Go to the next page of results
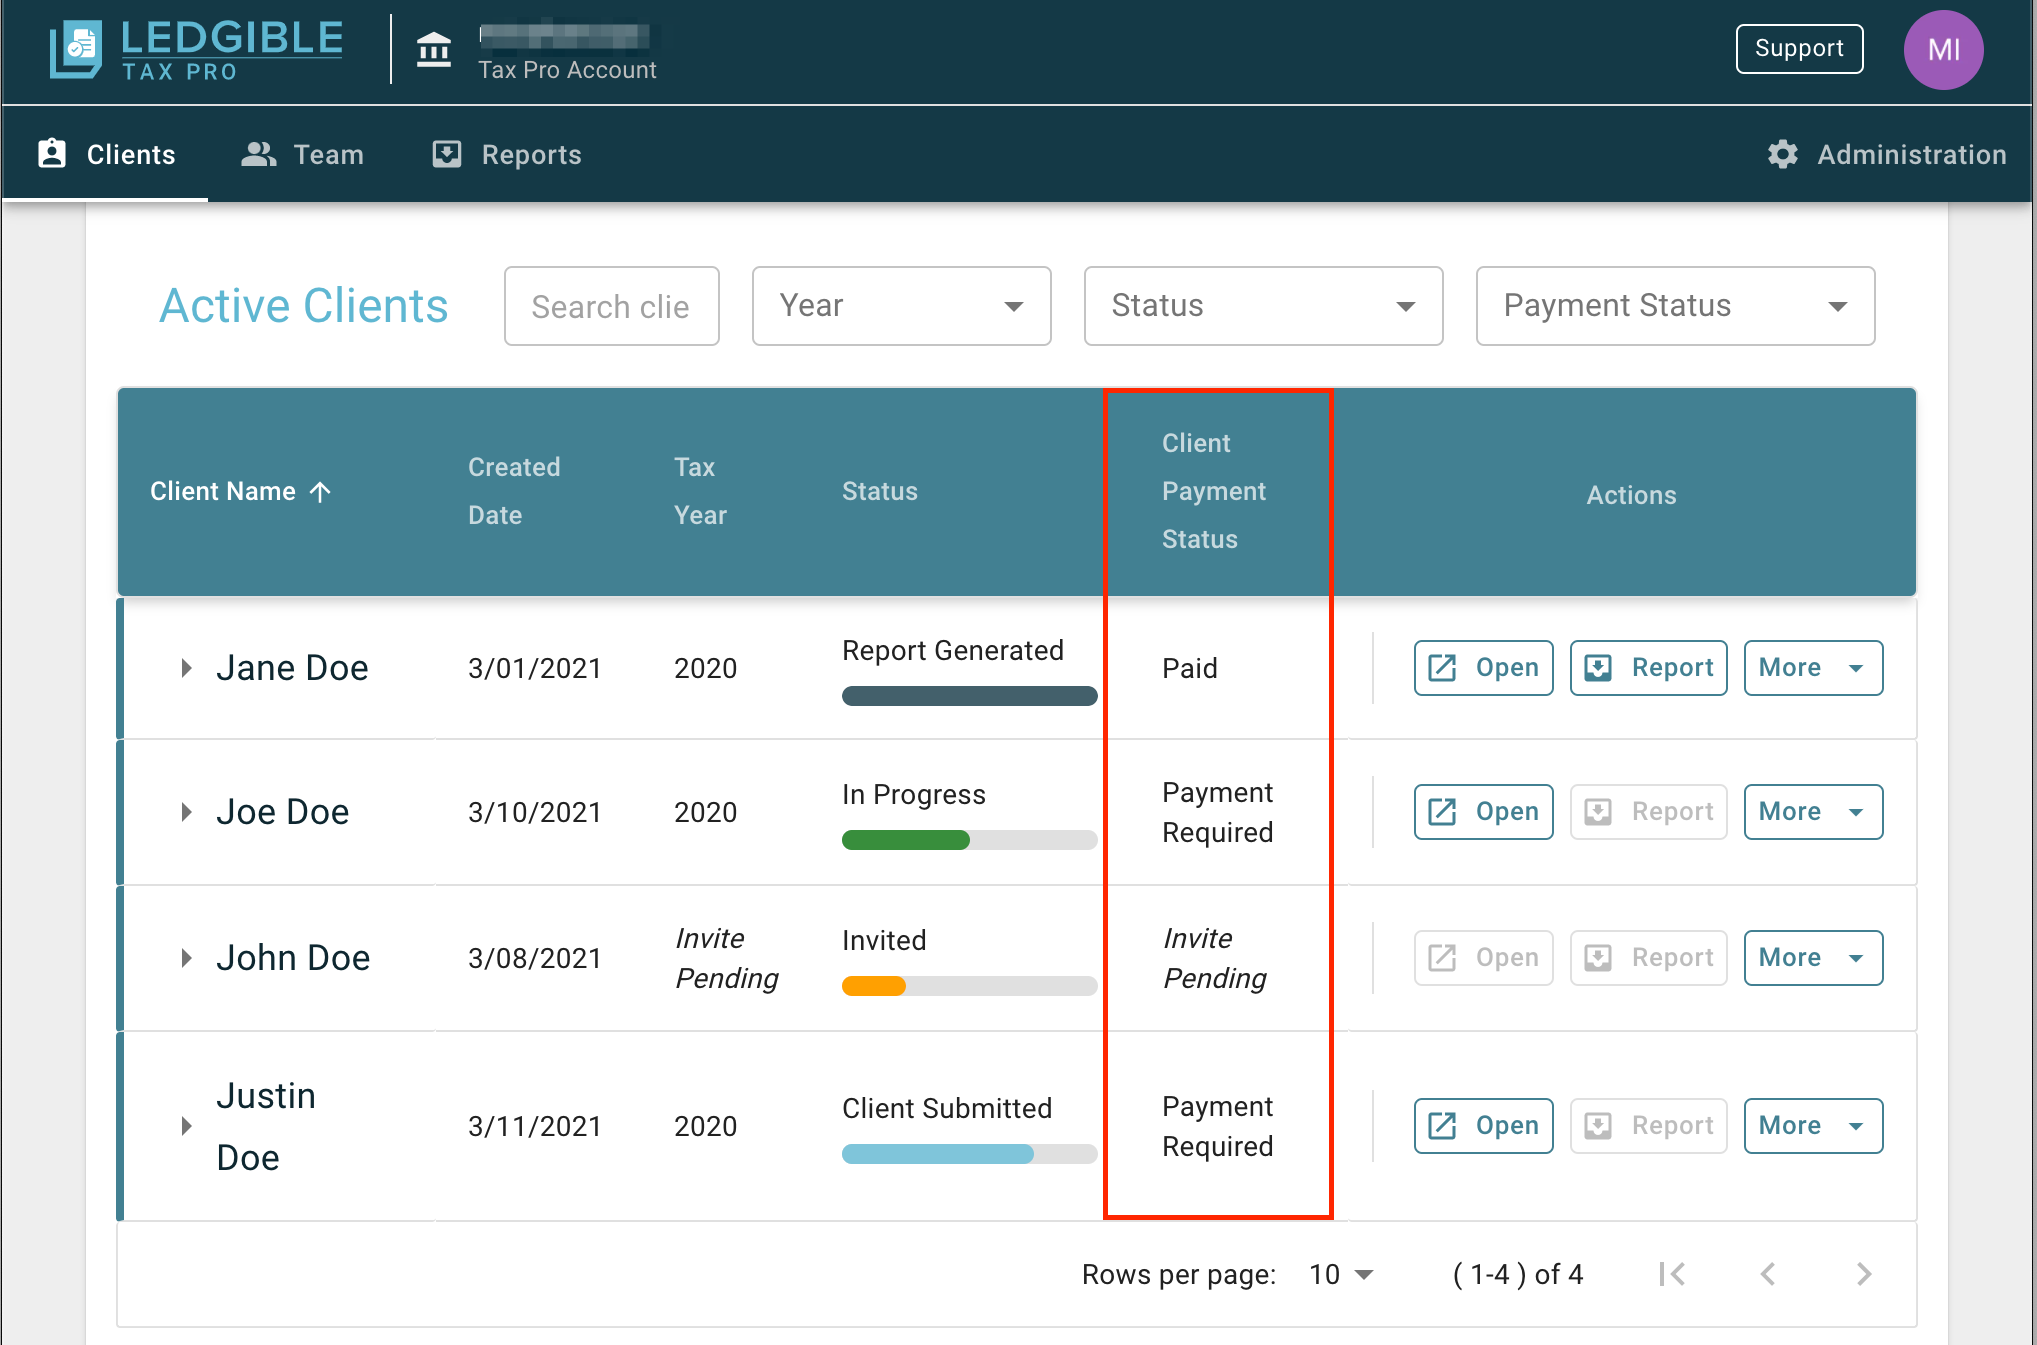The height and width of the screenshot is (1345, 2037). click(x=1864, y=1274)
